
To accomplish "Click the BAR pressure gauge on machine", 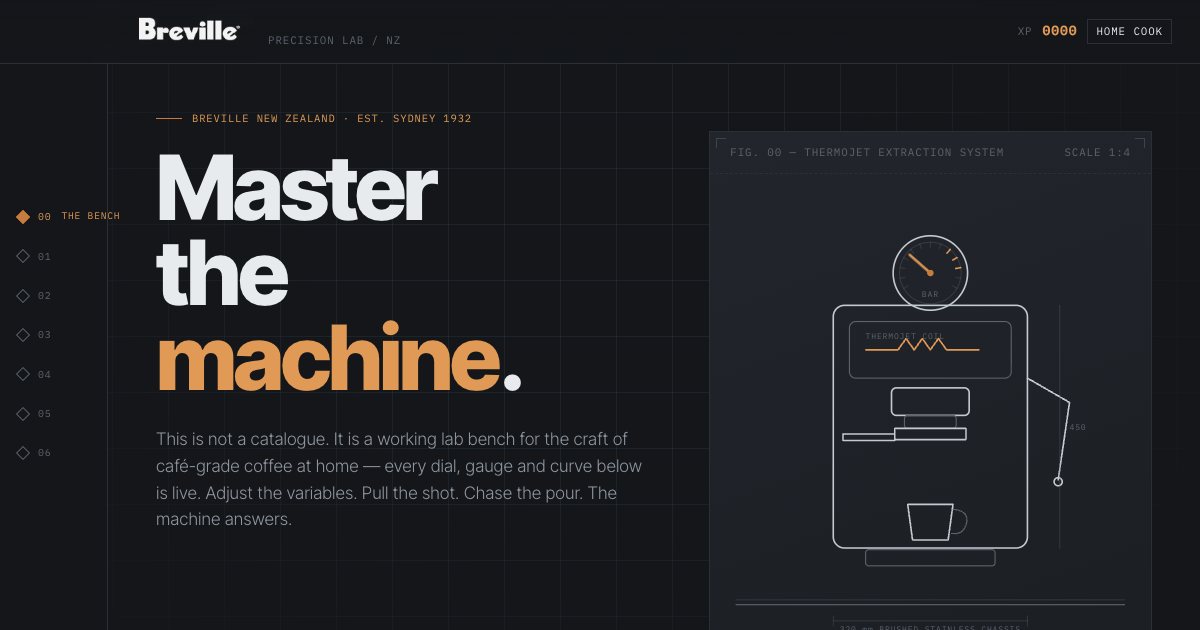I will (930, 272).
